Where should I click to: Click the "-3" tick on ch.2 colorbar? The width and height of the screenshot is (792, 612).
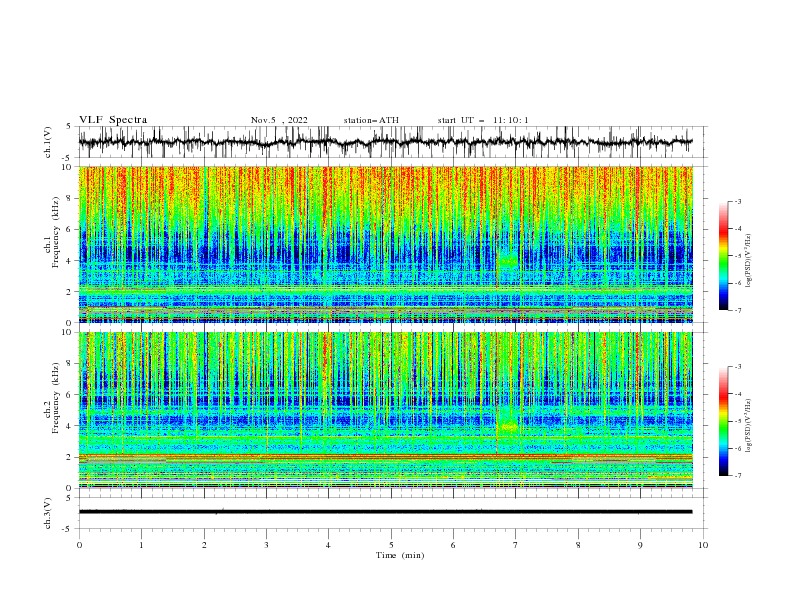(x=738, y=367)
